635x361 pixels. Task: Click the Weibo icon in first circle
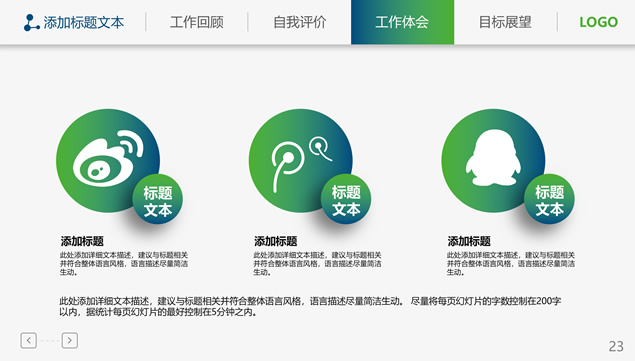pos(108,158)
